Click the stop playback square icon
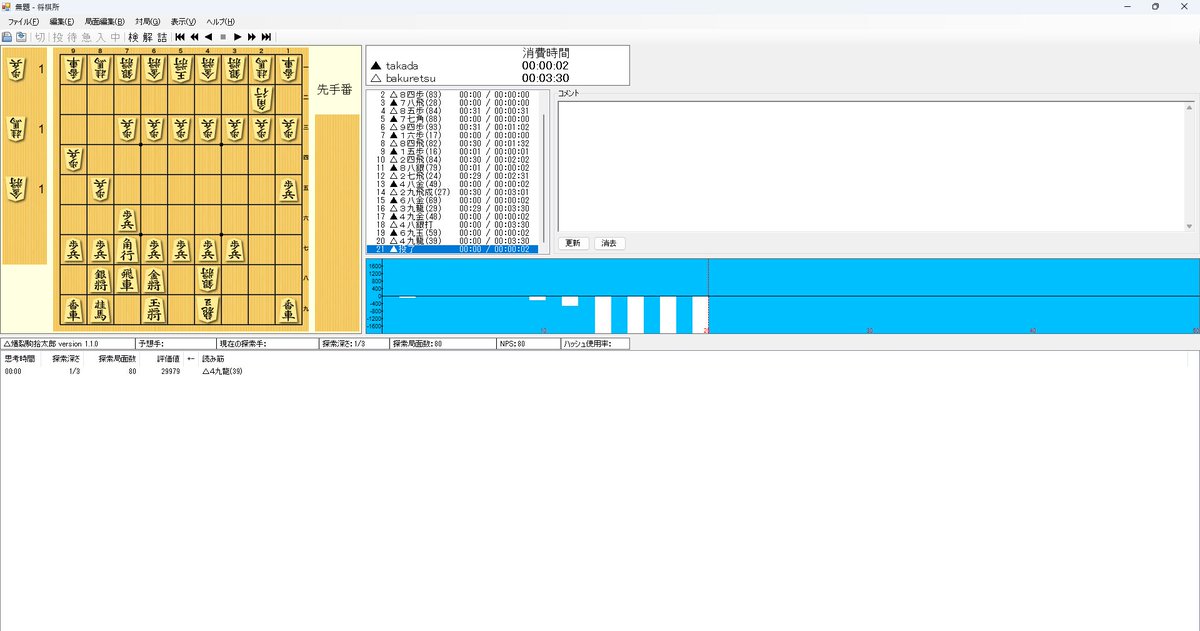This screenshot has width=1200, height=631. (223, 37)
